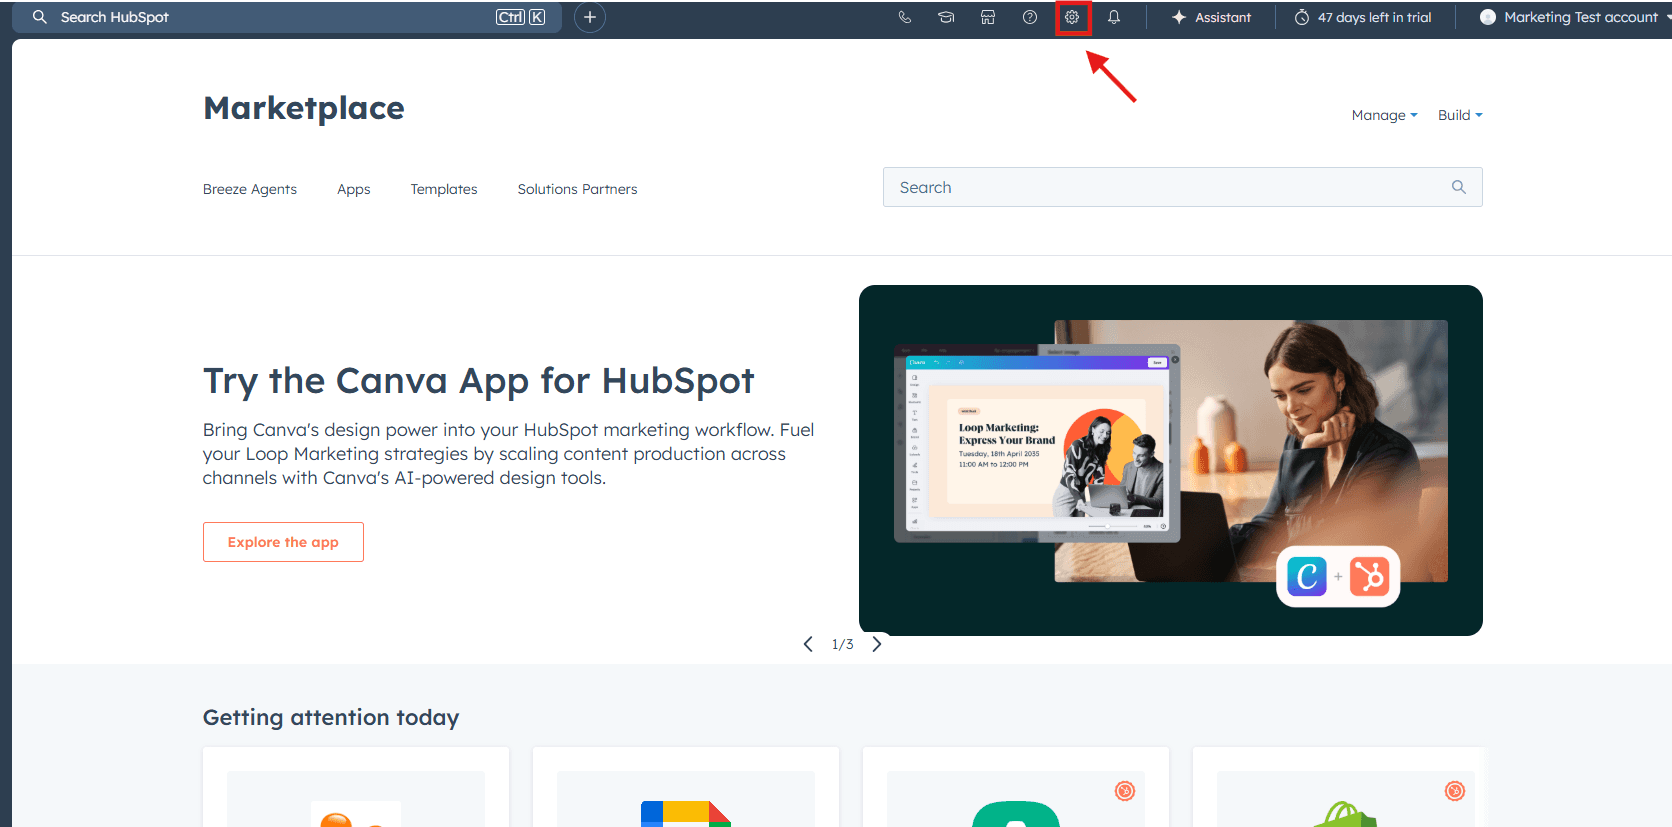The height and width of the screenshot is (827, 1672).
Task: Focus the Search HubSpot field
Action: pos(287,17)
